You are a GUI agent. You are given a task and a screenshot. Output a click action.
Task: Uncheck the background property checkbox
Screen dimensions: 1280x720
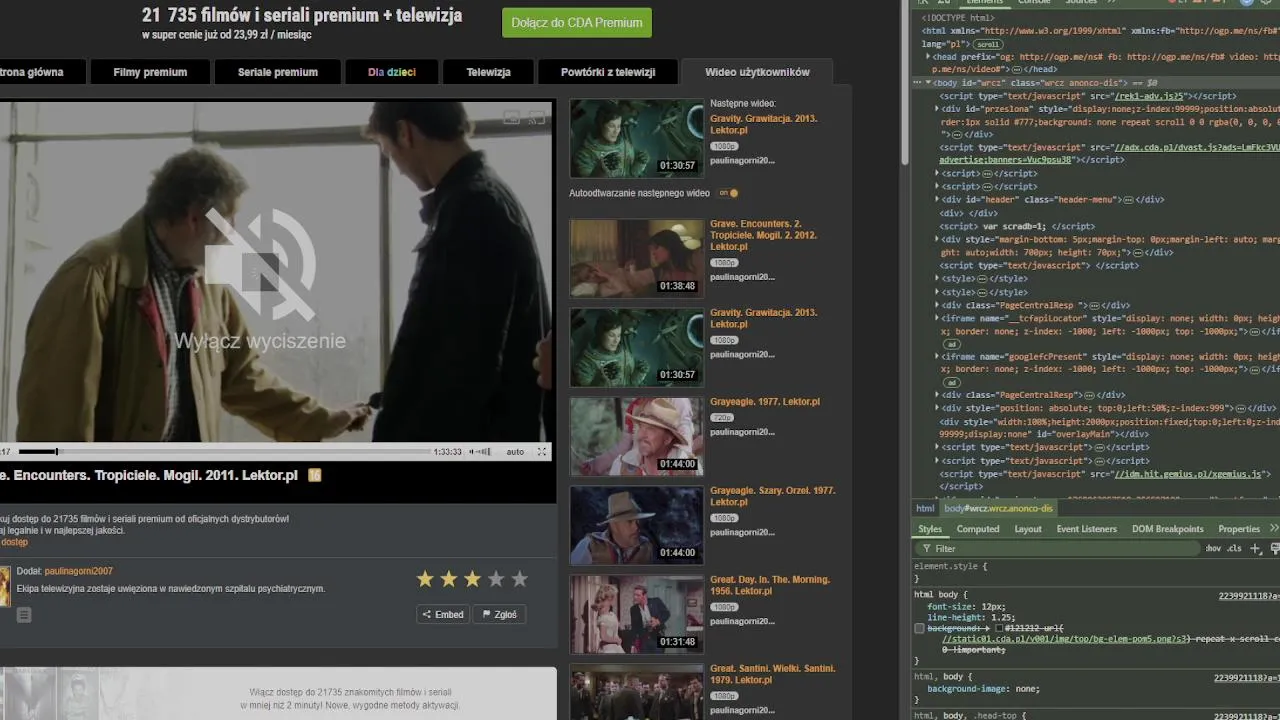point(919,628)
